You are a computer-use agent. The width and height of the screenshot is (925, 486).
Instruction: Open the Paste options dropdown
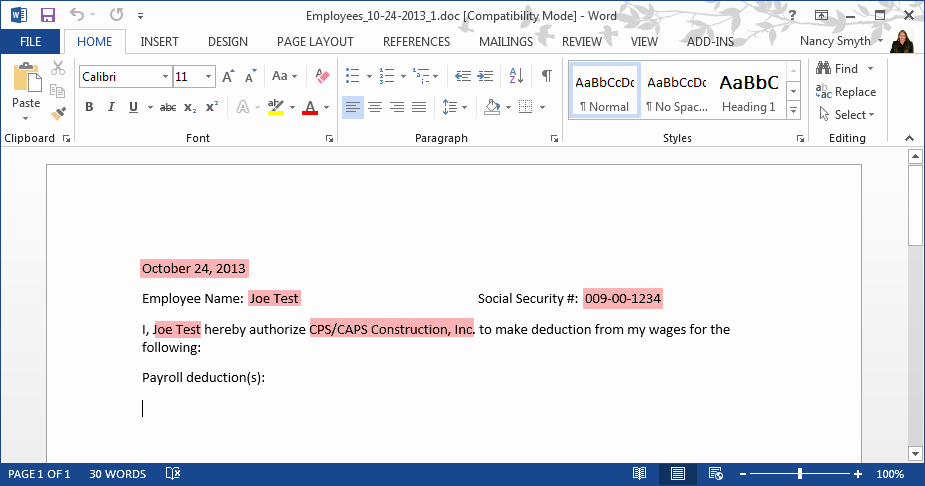click(25, 119)
